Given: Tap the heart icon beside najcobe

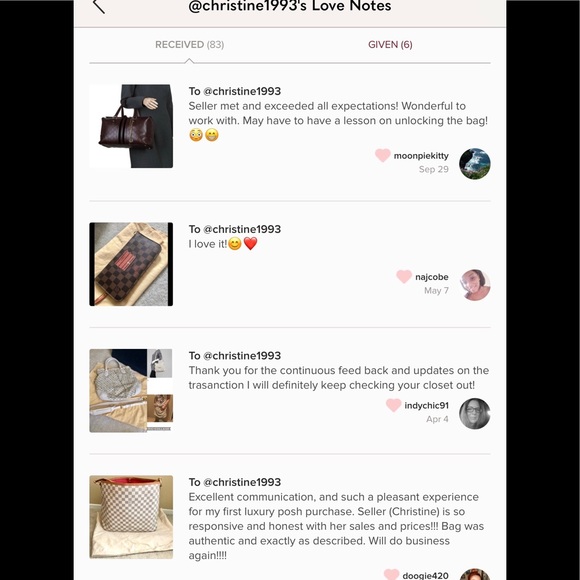Looking at the screenshot, I should pyautogui.click(x=404, y=277).
